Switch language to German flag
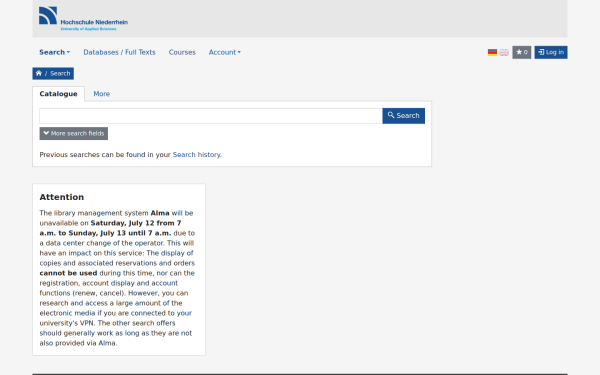 tap(492, 52)
